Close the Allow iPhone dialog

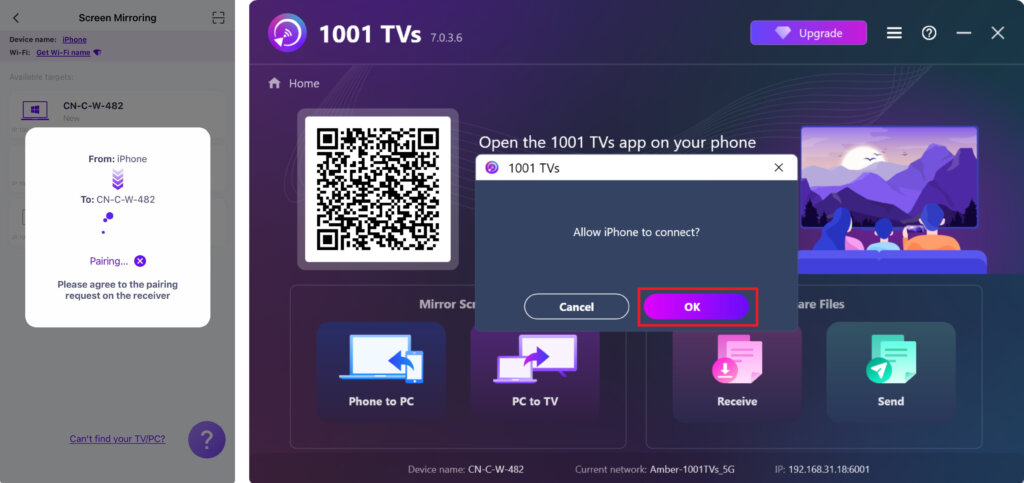pyautogui.click(x=778, y=168)
